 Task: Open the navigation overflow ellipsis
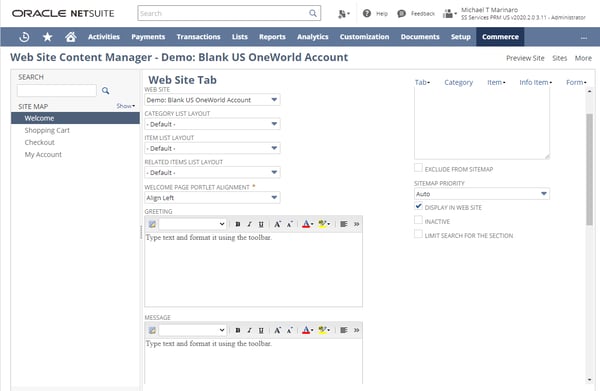(584, 37)
